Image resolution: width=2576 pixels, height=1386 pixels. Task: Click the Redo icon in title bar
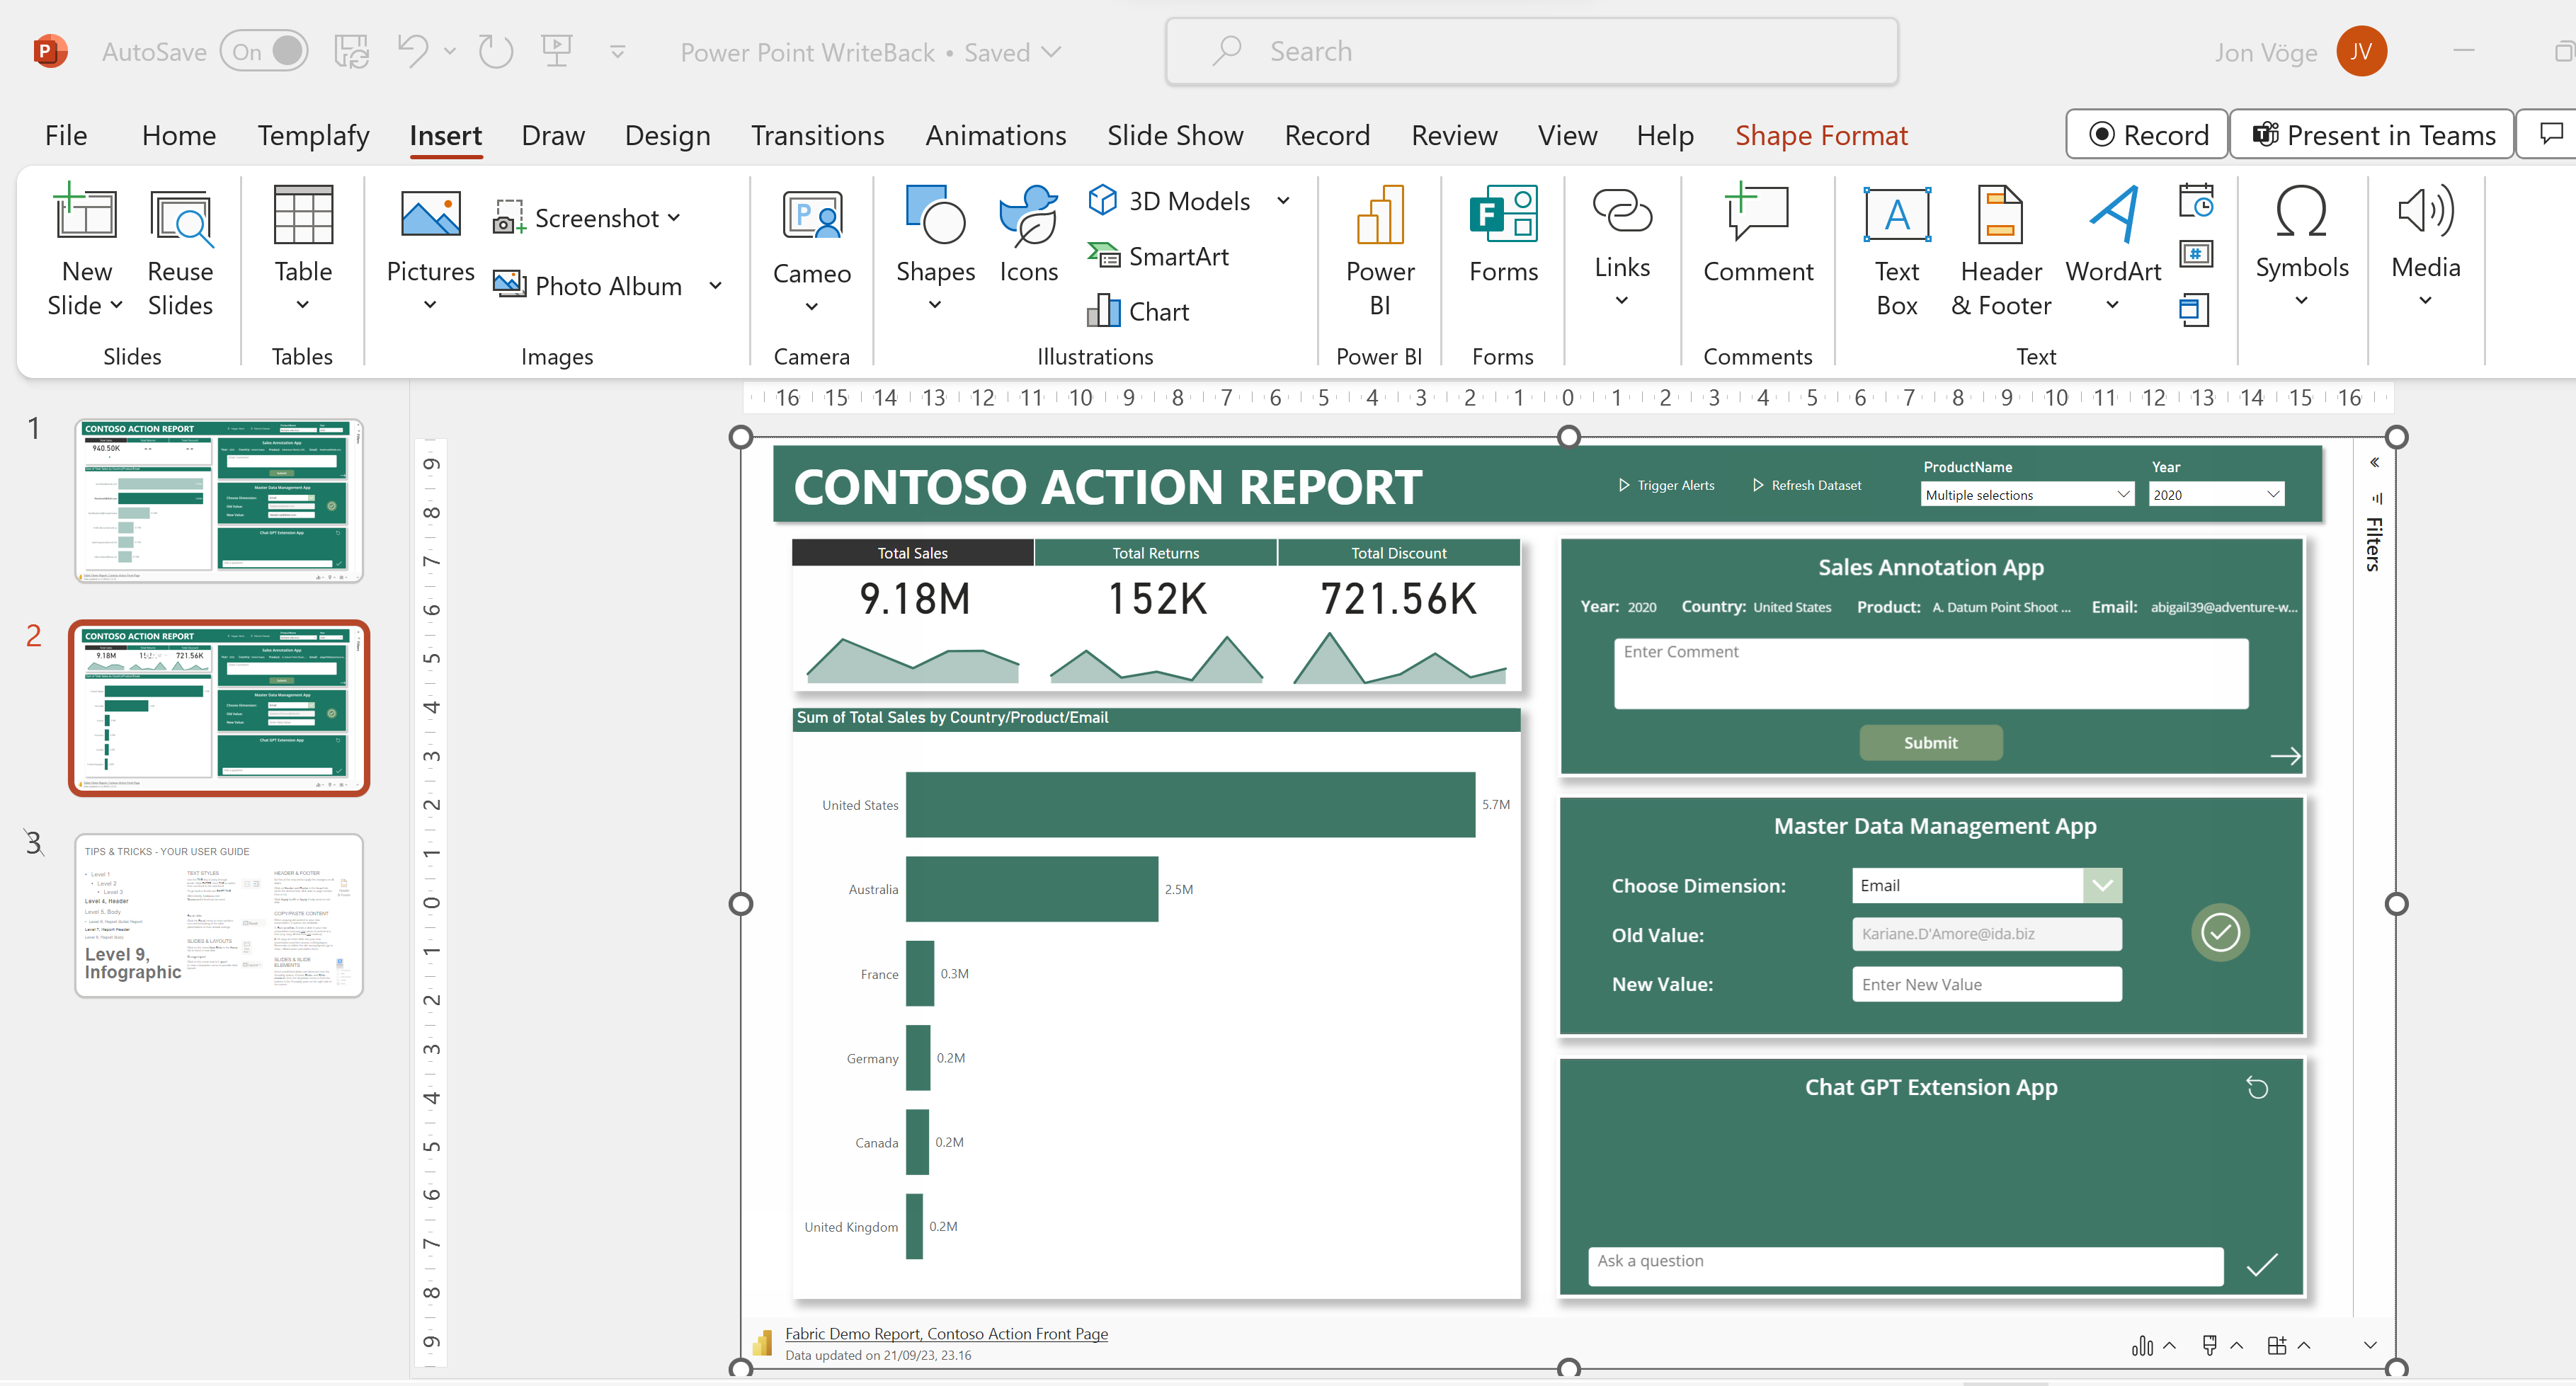click(x=495, y=51)
